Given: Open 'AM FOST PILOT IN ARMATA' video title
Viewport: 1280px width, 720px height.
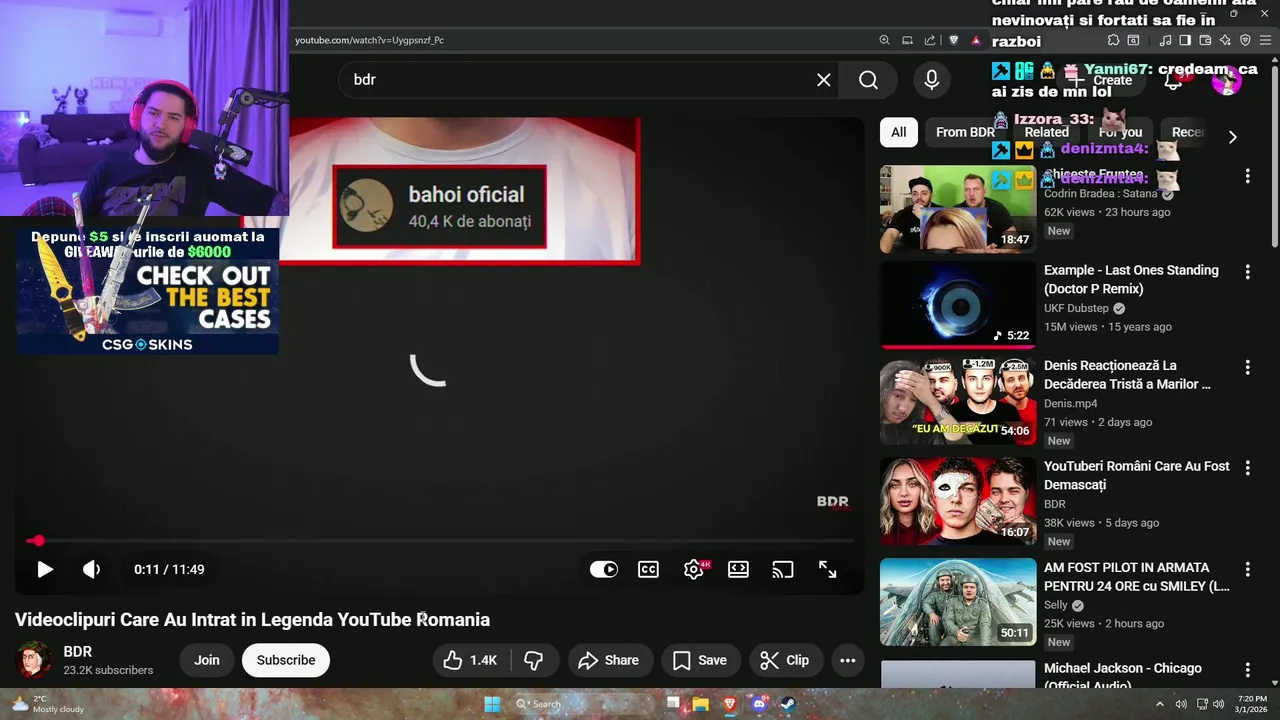Looking at the screenshot, I should 1137,577.
